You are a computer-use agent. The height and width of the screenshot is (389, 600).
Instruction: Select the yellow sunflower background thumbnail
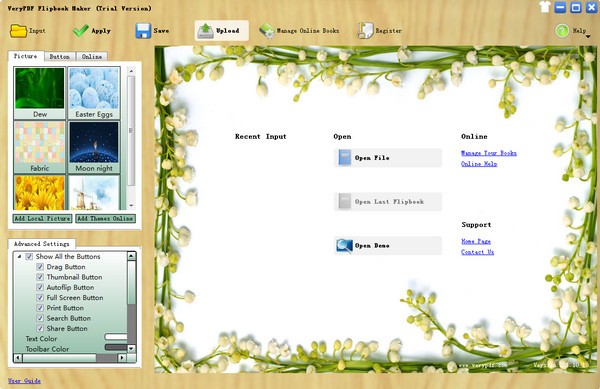[x=40, y=192]
